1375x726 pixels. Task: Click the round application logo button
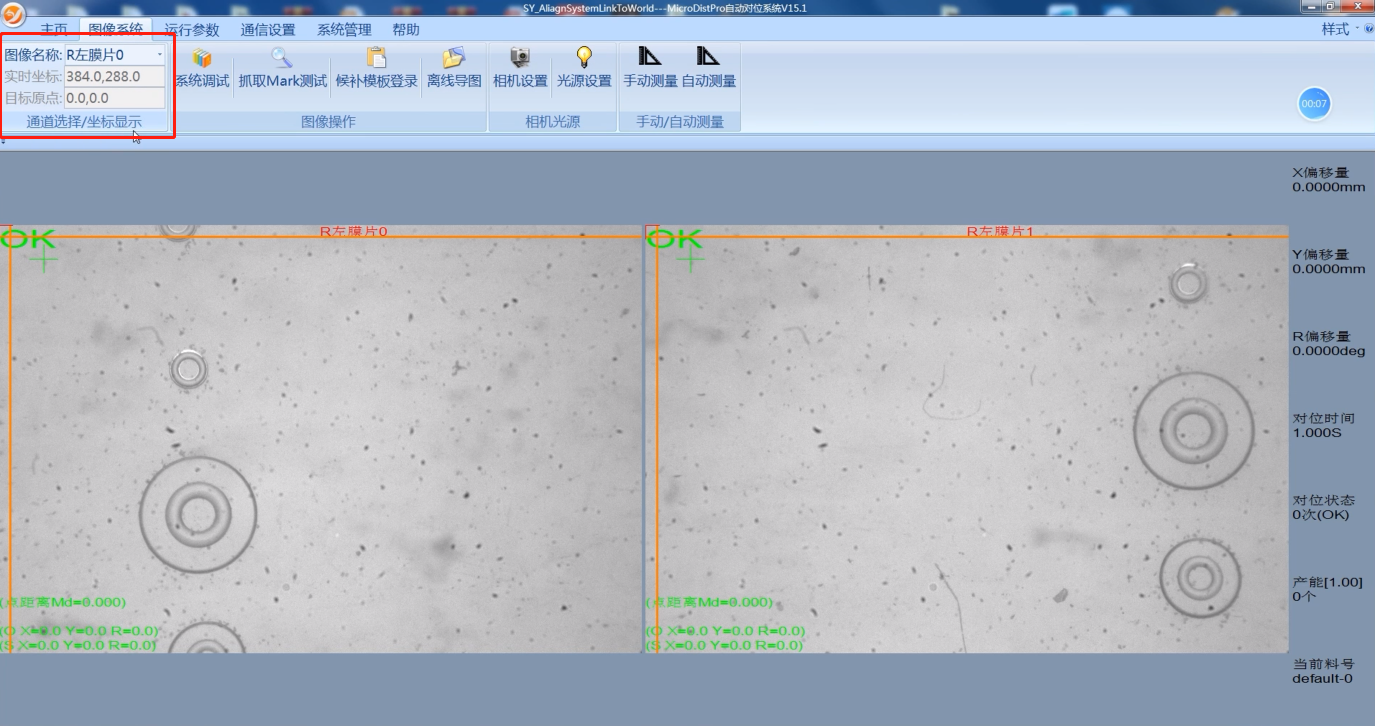[14, 17]
